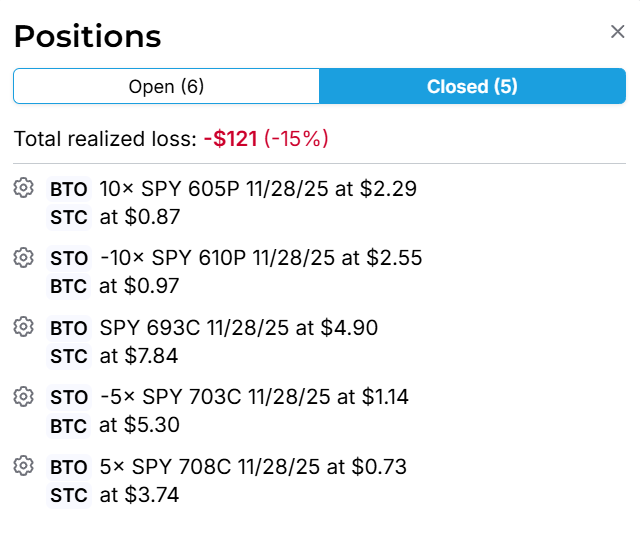Select the Closed (5) tab
640x540 pixels.
(472, 87)
